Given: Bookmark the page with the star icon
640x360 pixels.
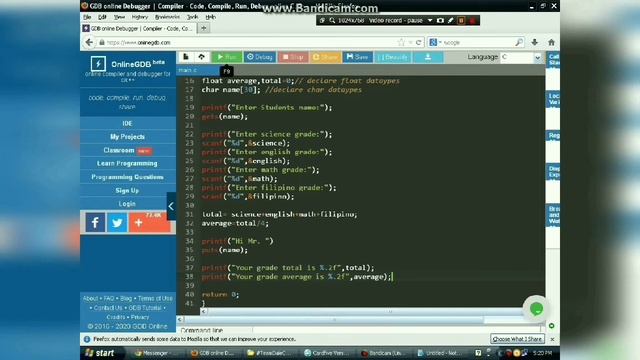Looking at the screenshot, I should (x=401, y=42).
